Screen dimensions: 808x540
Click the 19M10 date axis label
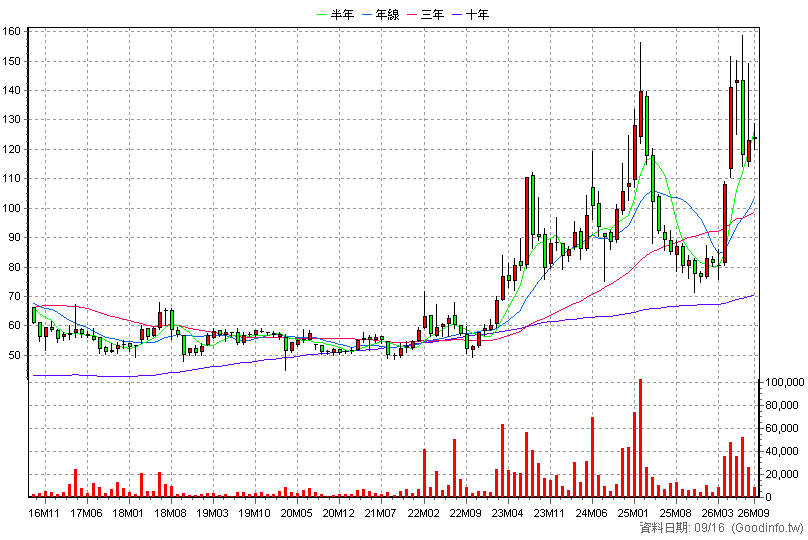pyautogui.click(x=255, y=513)
